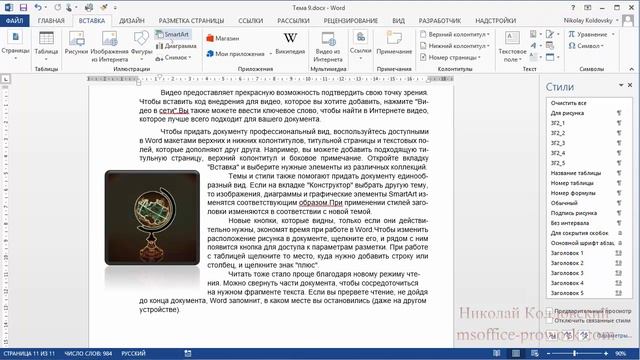The width and height of the screenshot is (640, 360).
Task: Expand the Уравнение equation dropdown arrow
Action: (613, 35)
